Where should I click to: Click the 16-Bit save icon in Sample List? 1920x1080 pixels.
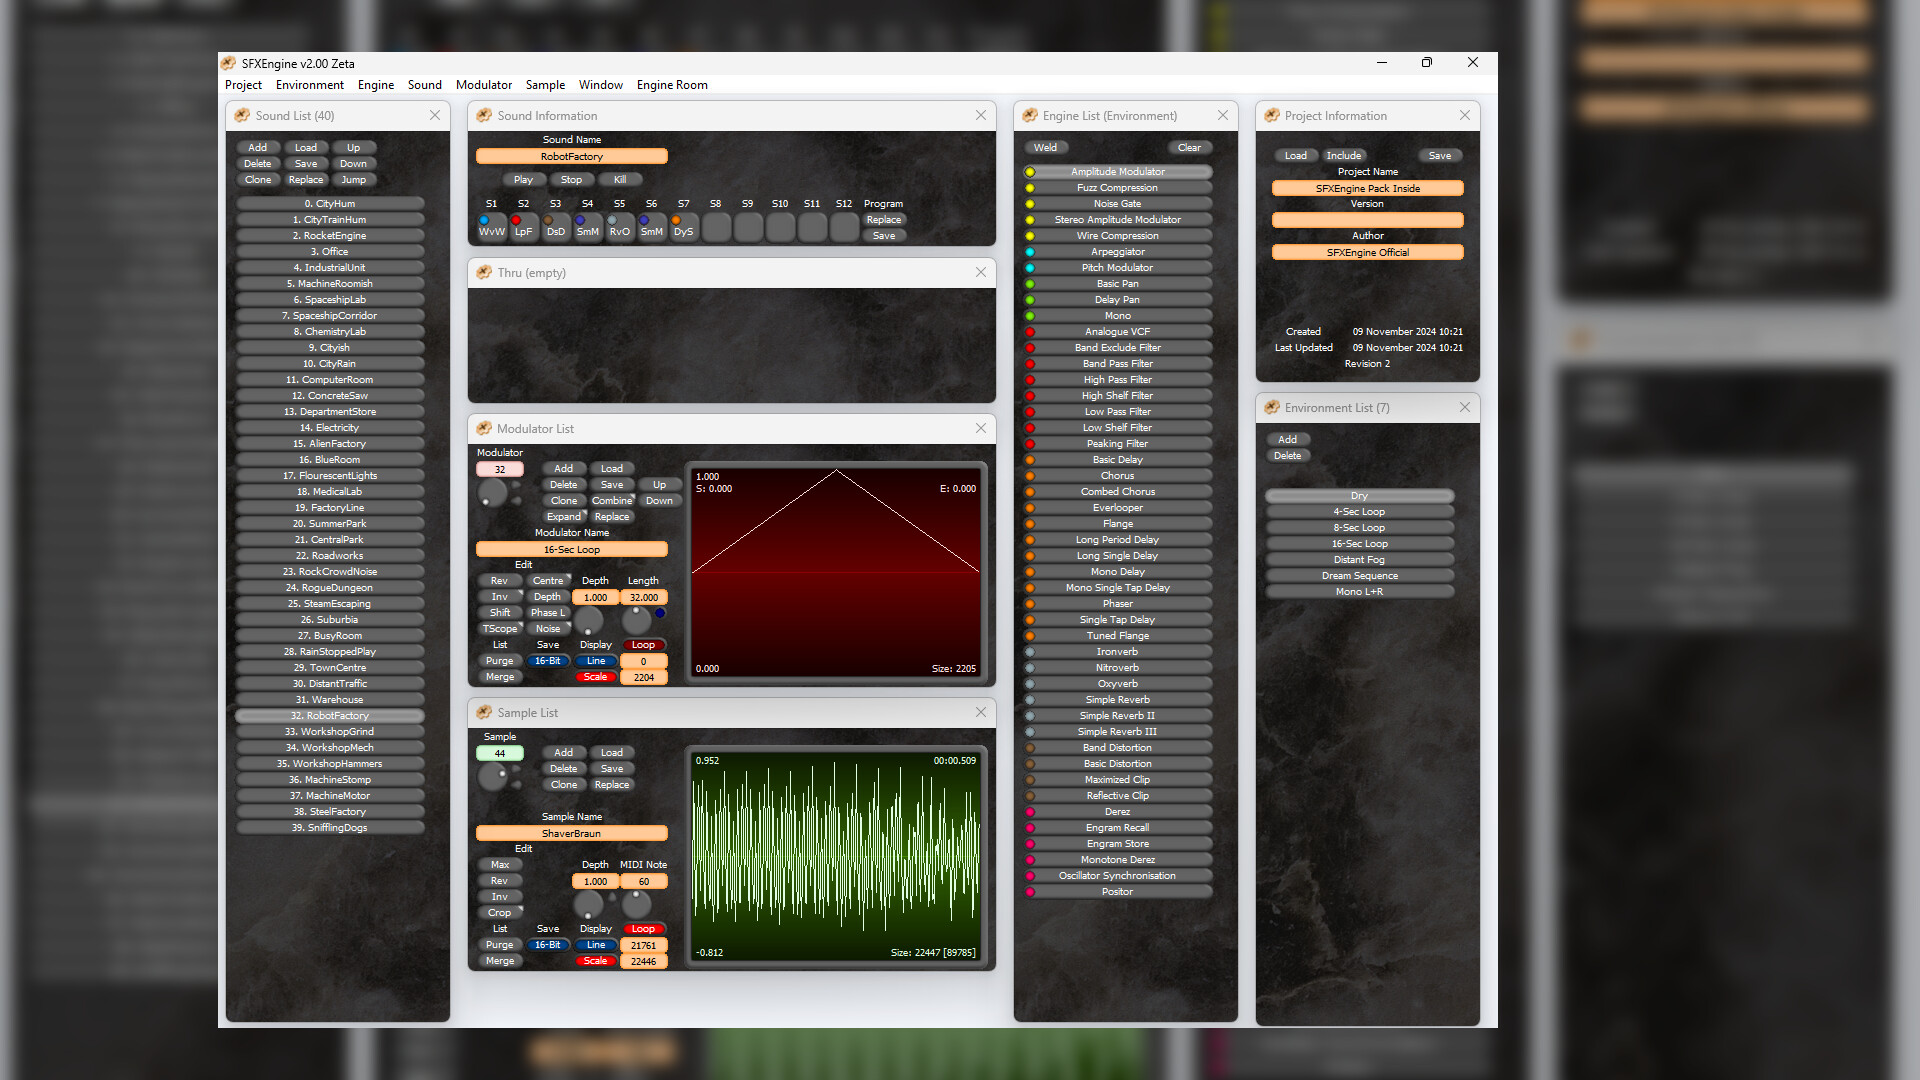pos(548,945)
